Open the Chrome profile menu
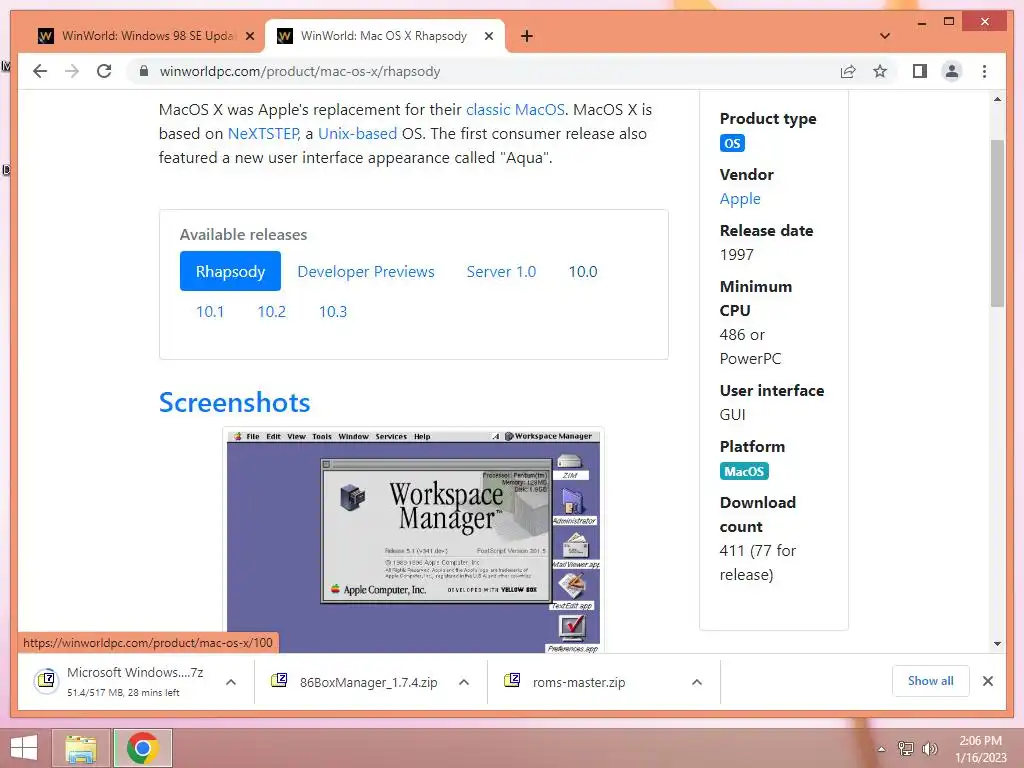The image size is (1024, 768). [x=952, y=71]
